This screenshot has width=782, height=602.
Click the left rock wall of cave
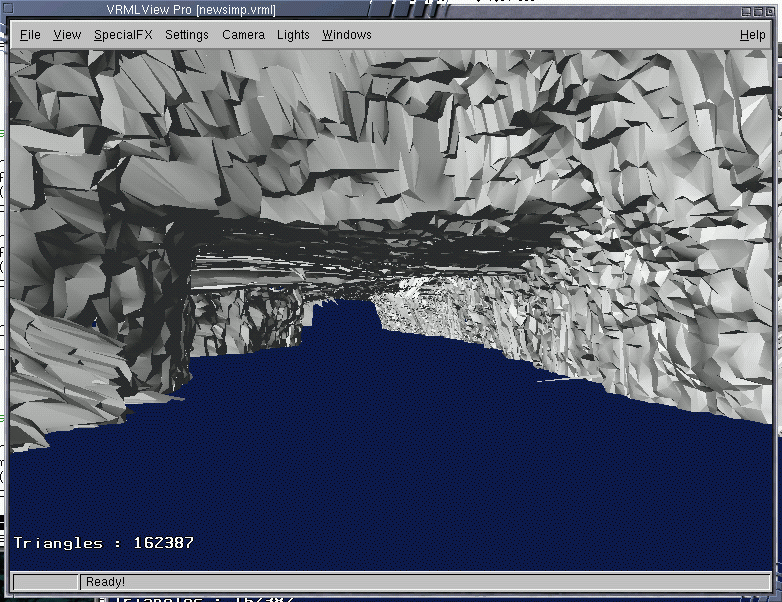tap(80, 300)
